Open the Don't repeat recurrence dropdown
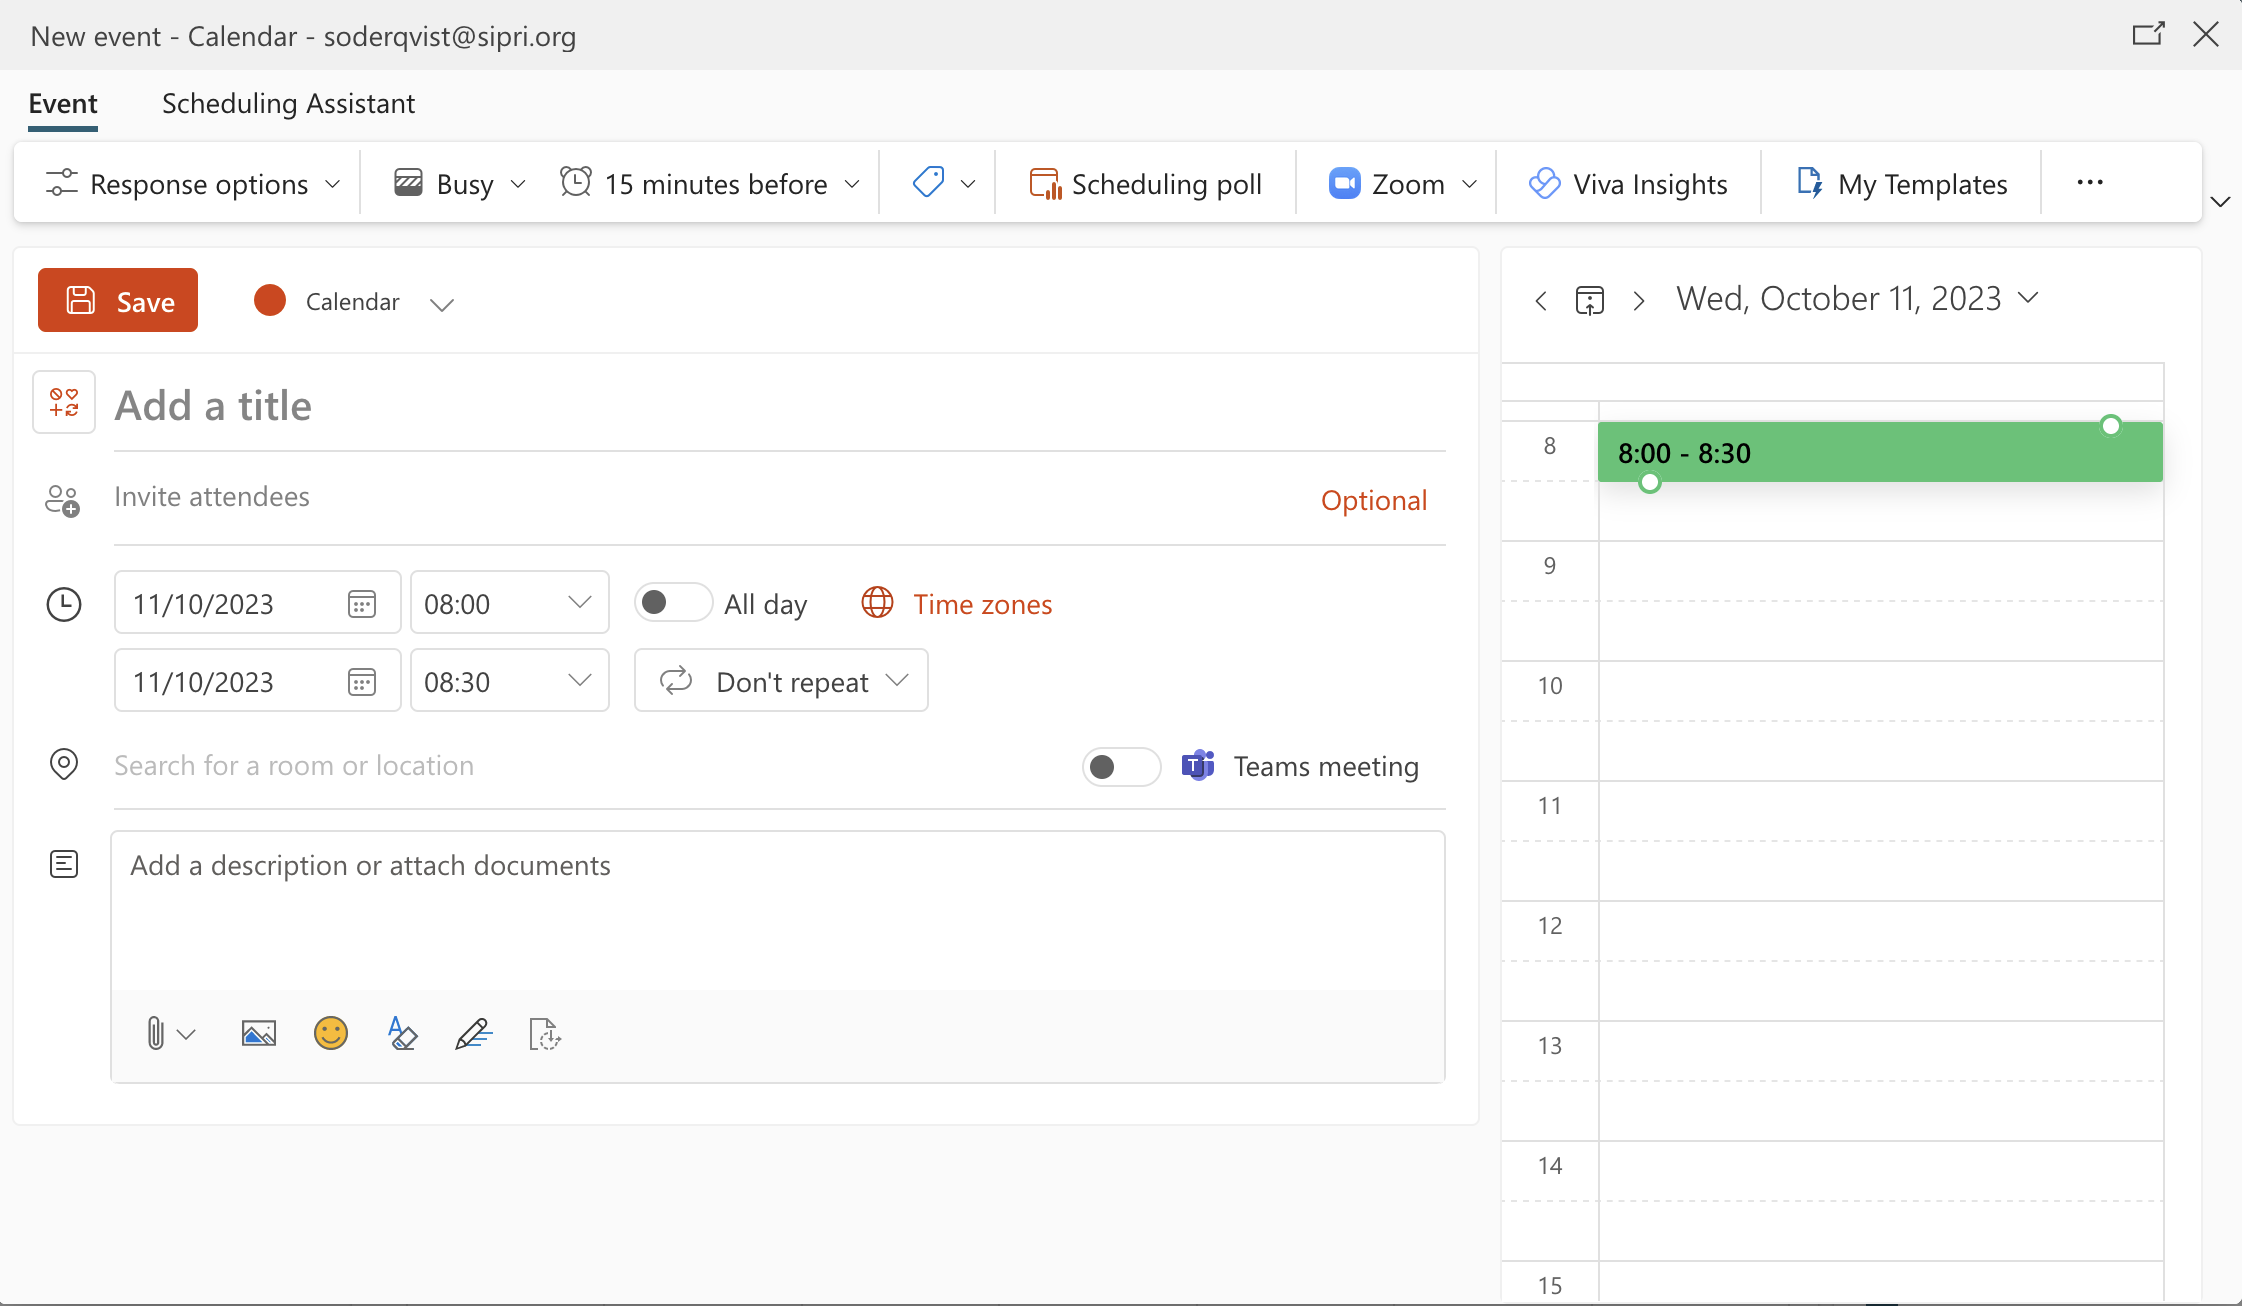The image size is (2242, 1306). (x=781, y=681)
